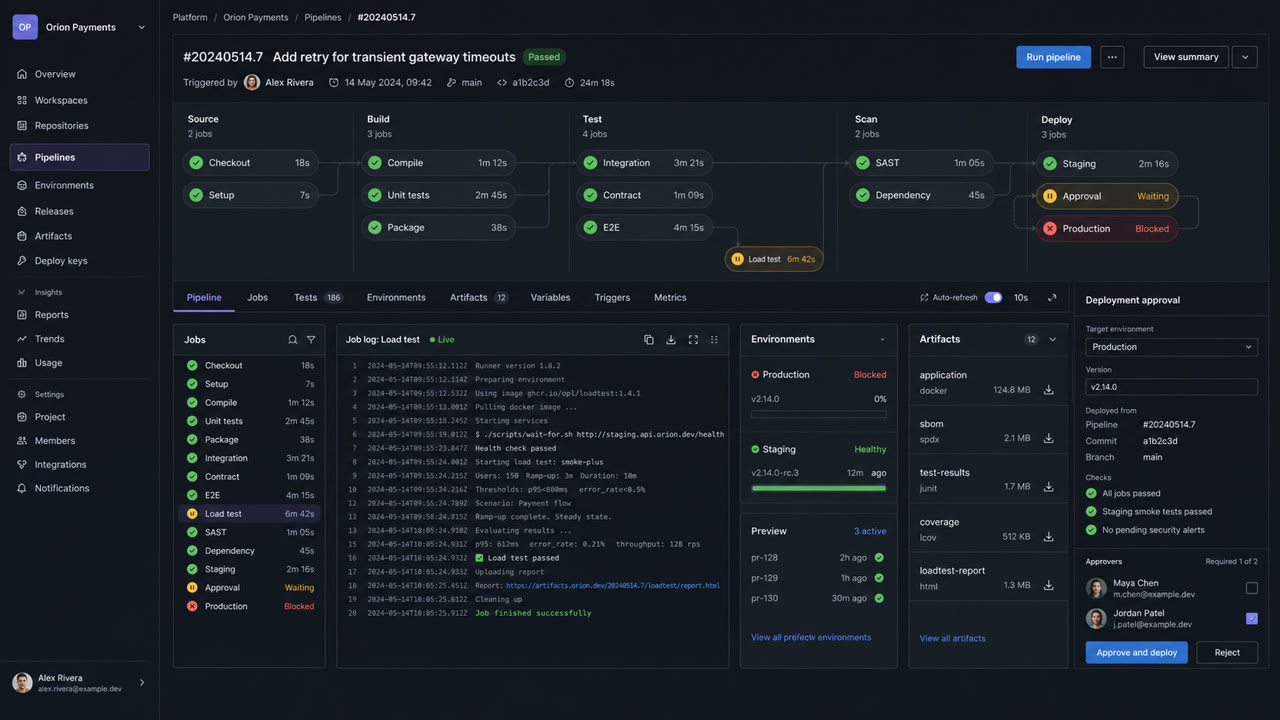Download the test-results junit artifact
1280x720 pixels.
click(x=1049, y=487)
